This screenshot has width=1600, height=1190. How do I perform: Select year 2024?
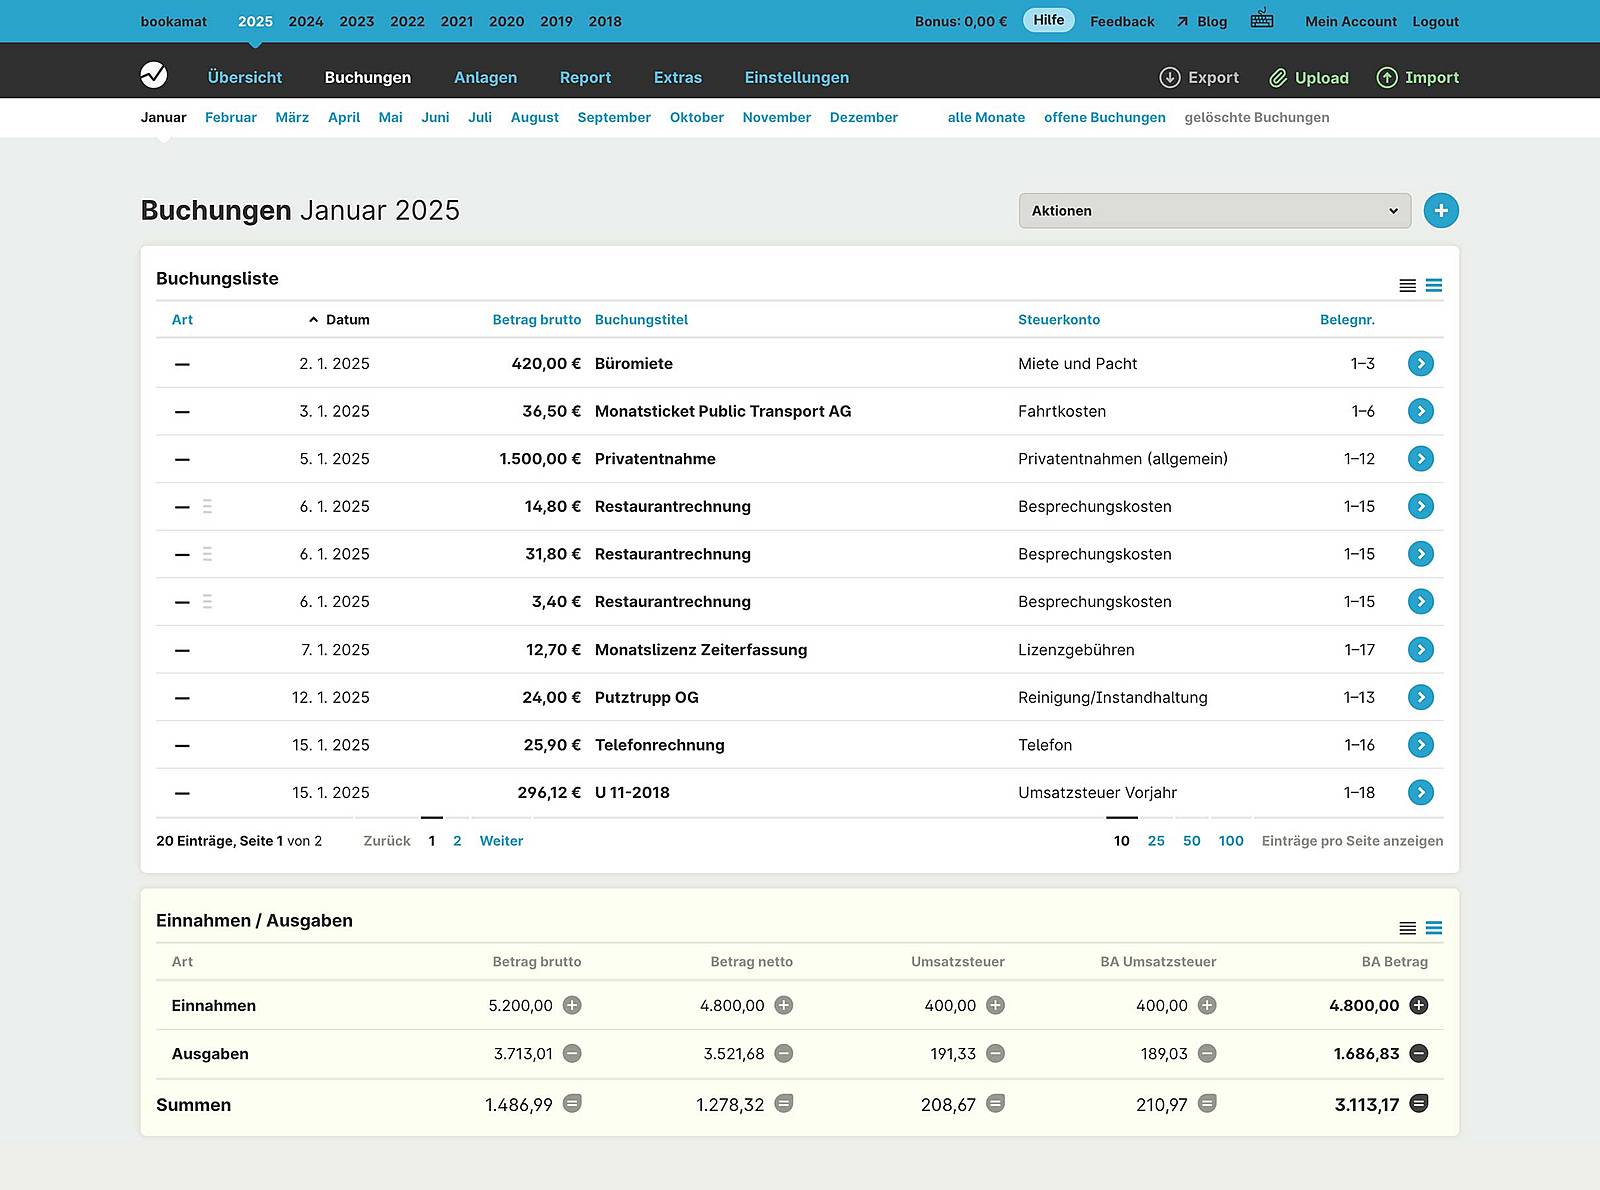pyautogui.click(x=306, y=21)
